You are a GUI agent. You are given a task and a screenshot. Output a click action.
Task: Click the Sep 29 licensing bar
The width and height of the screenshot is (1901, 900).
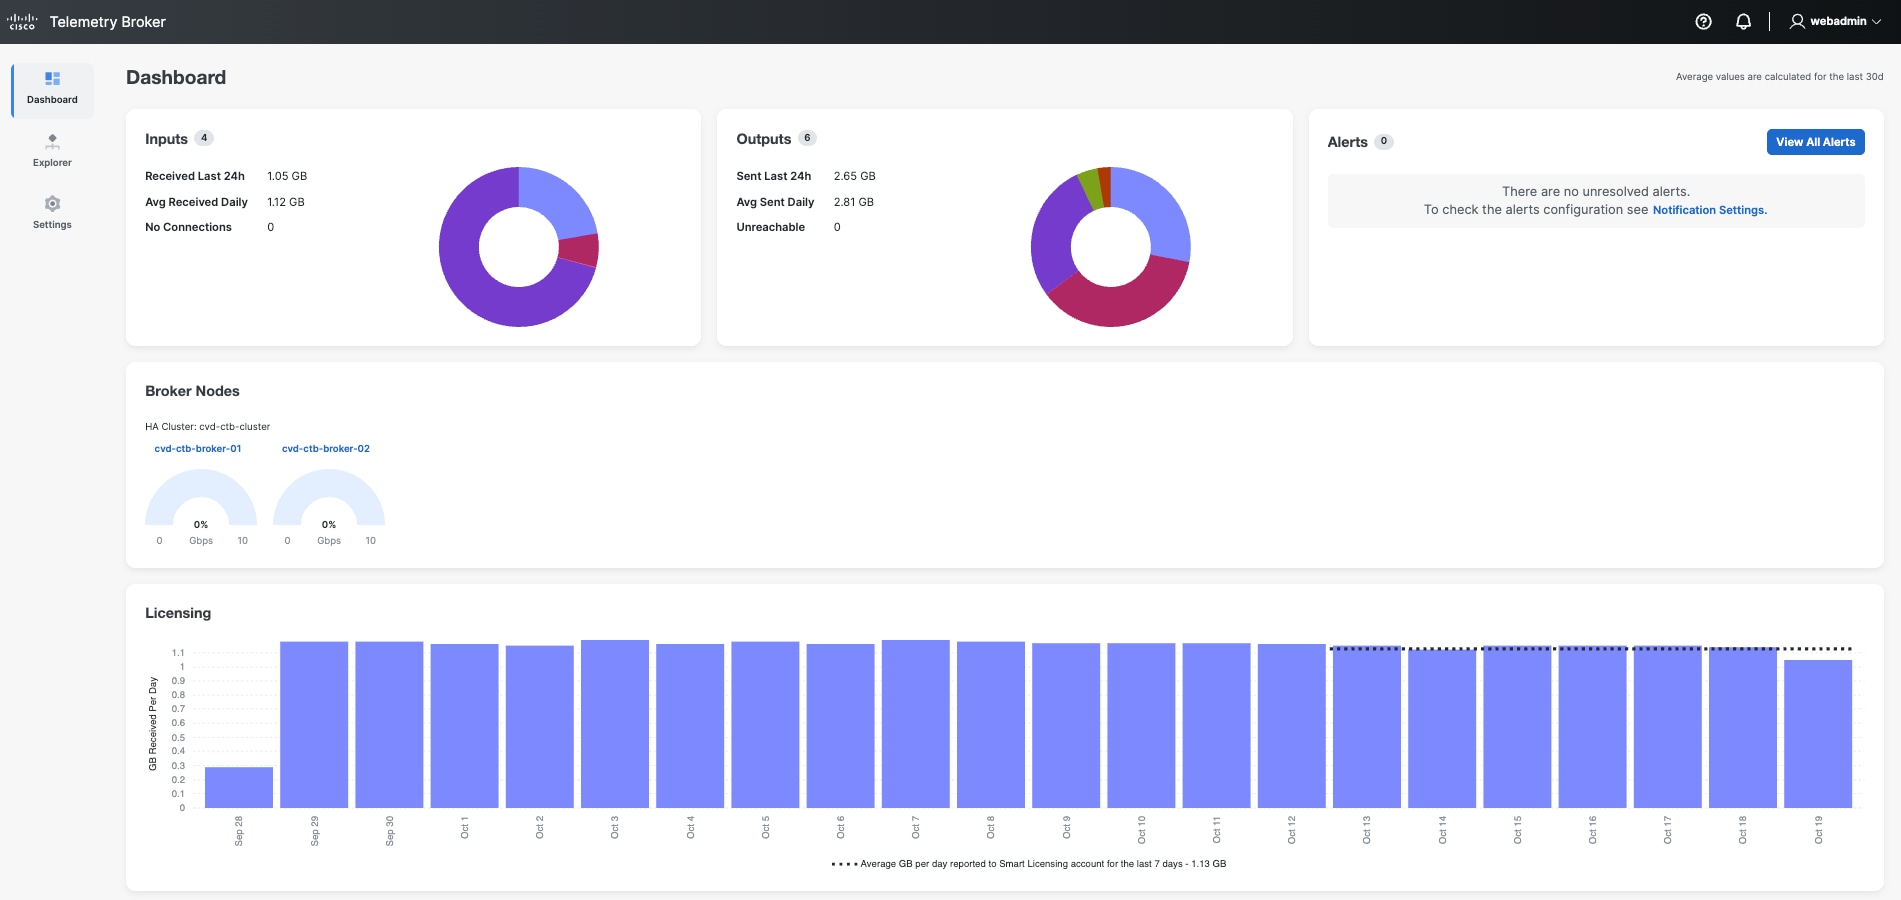pyautogui.click(x=314, y=725)
